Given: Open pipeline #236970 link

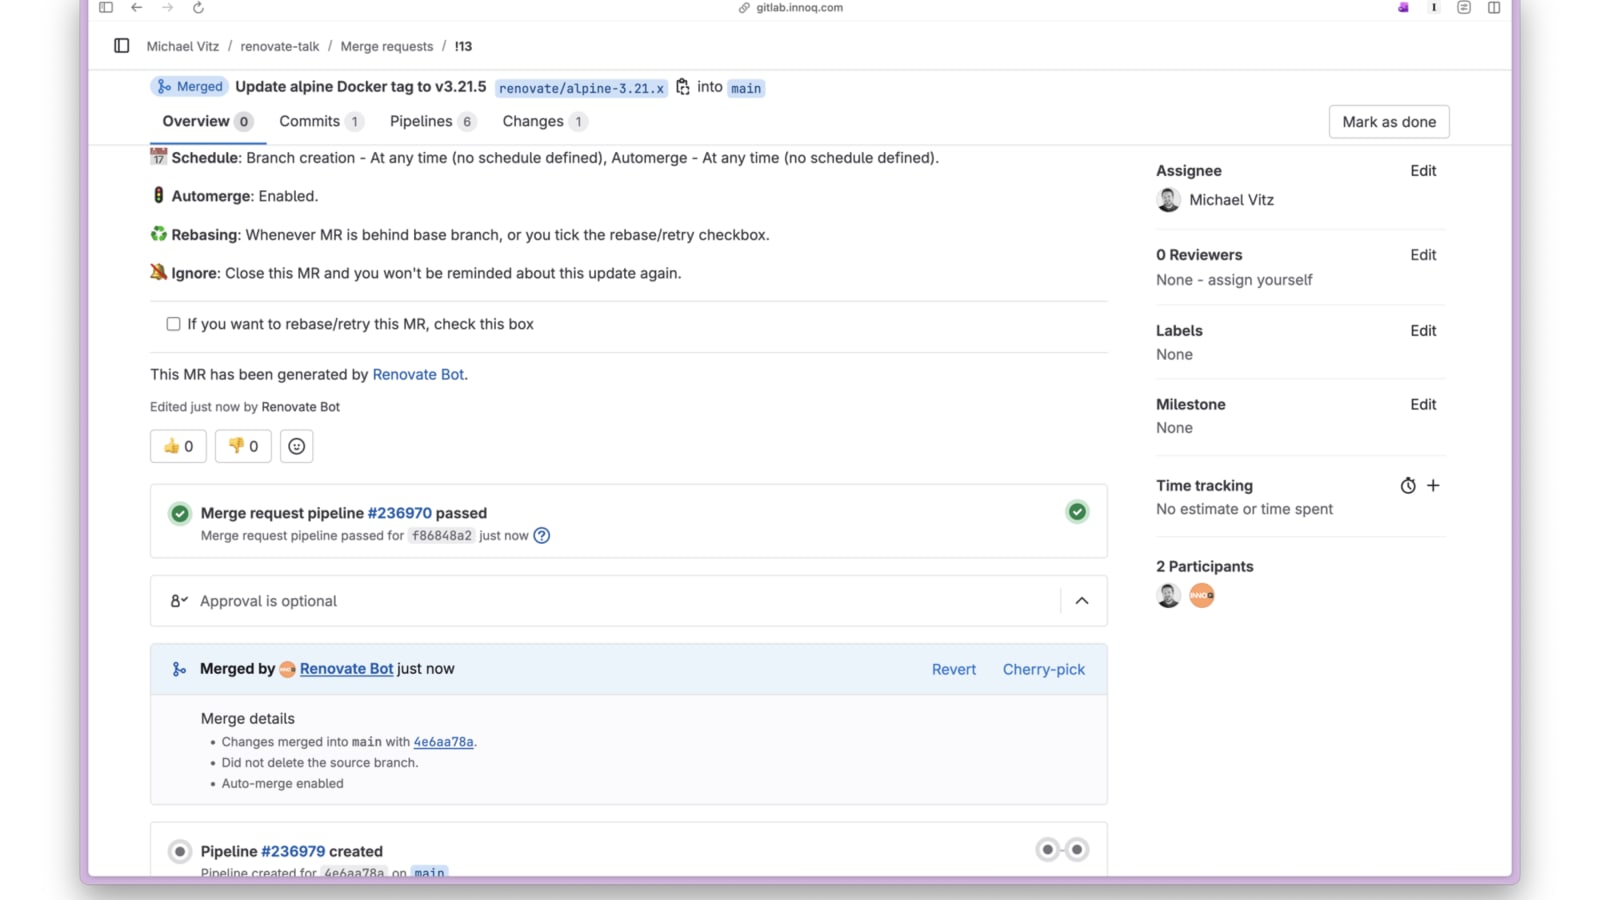Looking at the screenshot, I should [399, 513].
